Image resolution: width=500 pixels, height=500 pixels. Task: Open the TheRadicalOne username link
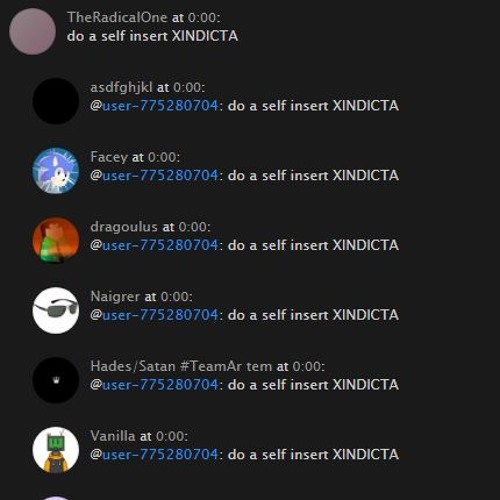(117, 17)
